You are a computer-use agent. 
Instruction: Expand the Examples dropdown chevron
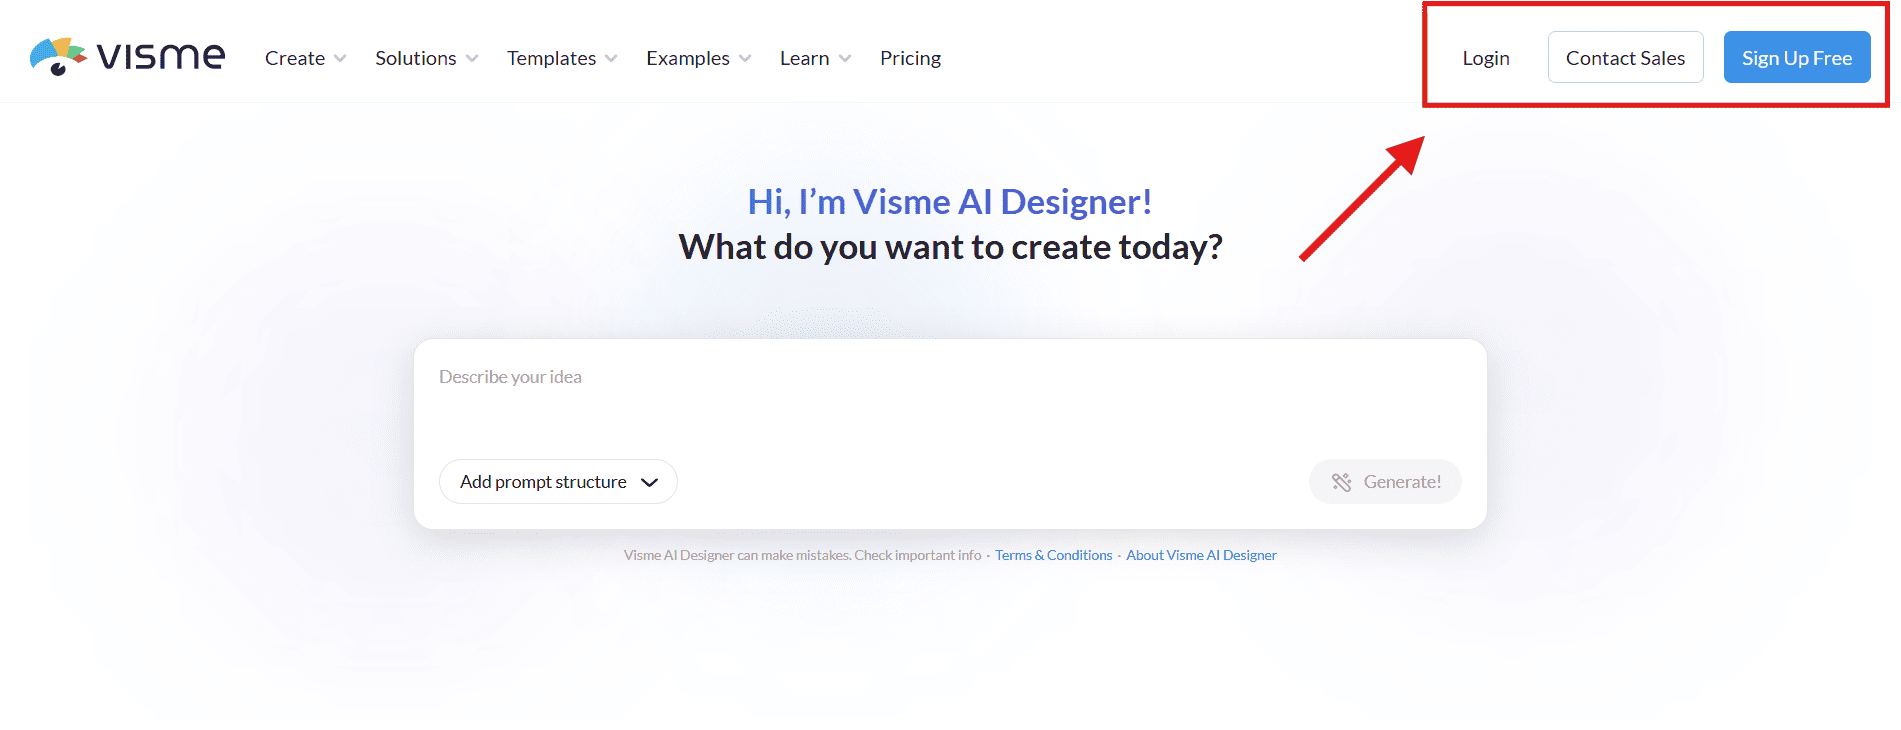click(x=745, y=59)
